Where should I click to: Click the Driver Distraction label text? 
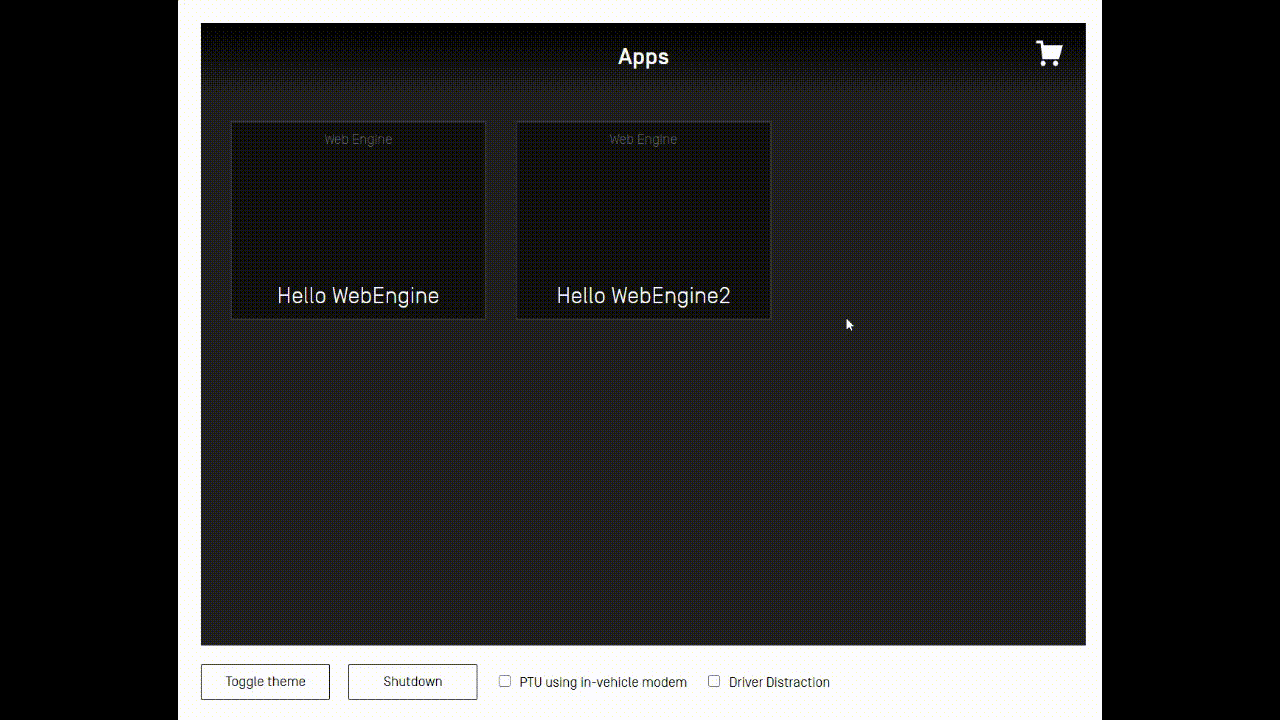click(779, 682)
